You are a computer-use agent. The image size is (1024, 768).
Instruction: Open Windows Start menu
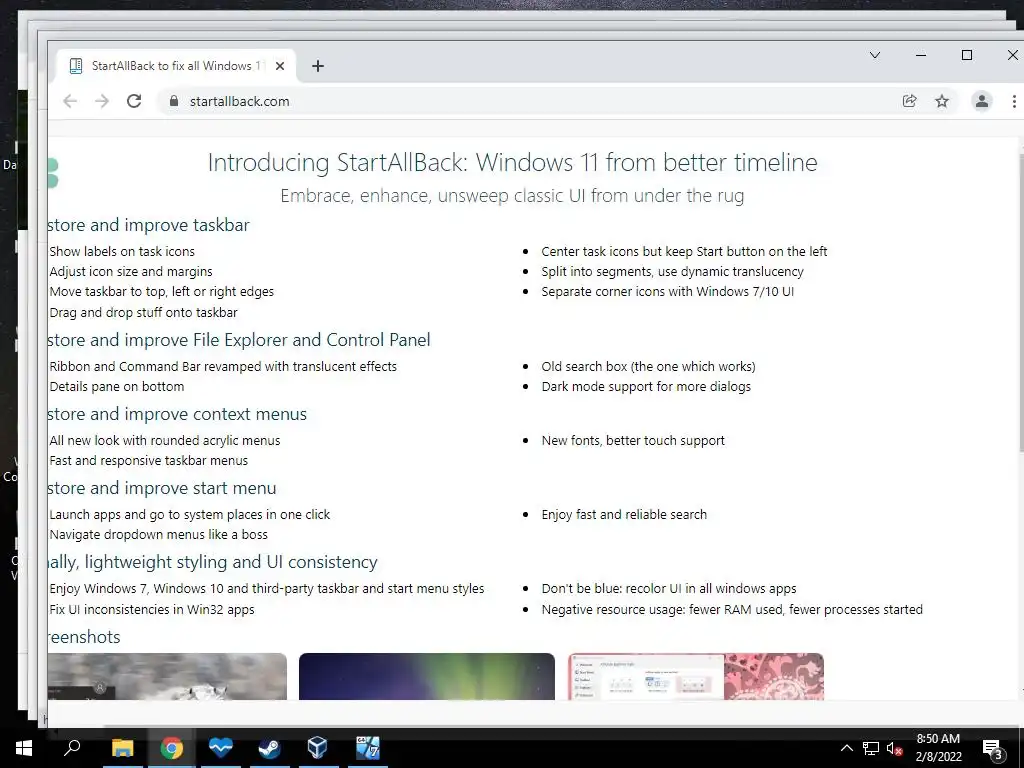[24, 748]
